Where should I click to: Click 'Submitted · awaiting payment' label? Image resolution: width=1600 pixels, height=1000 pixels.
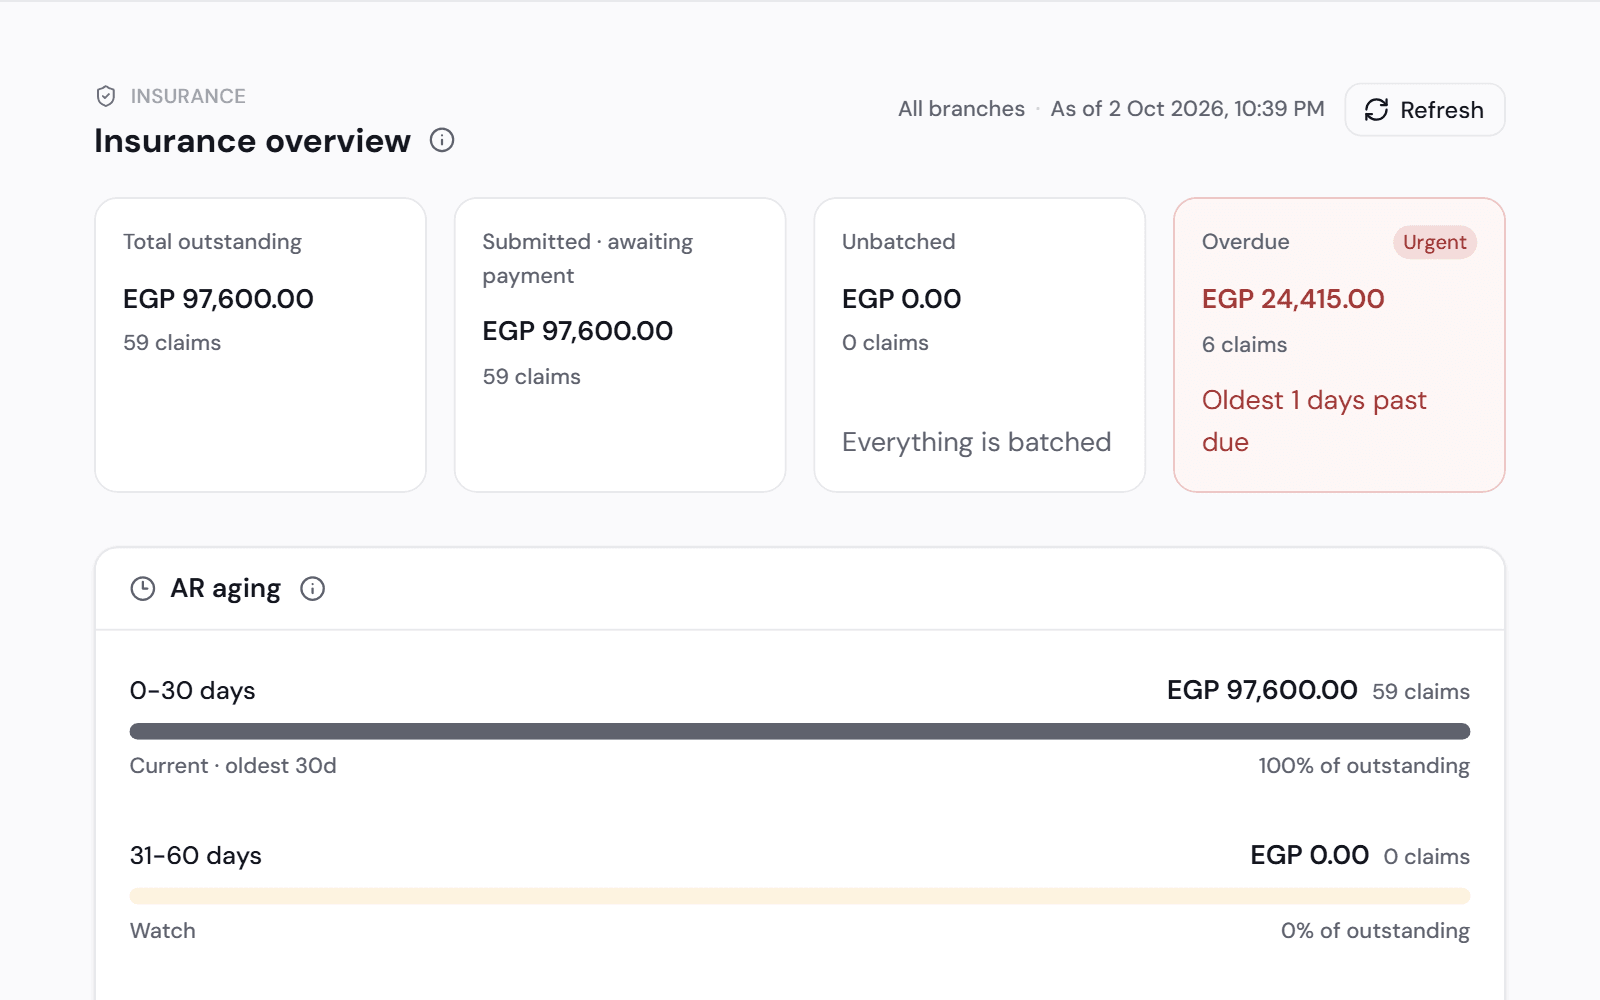(588, 258)
